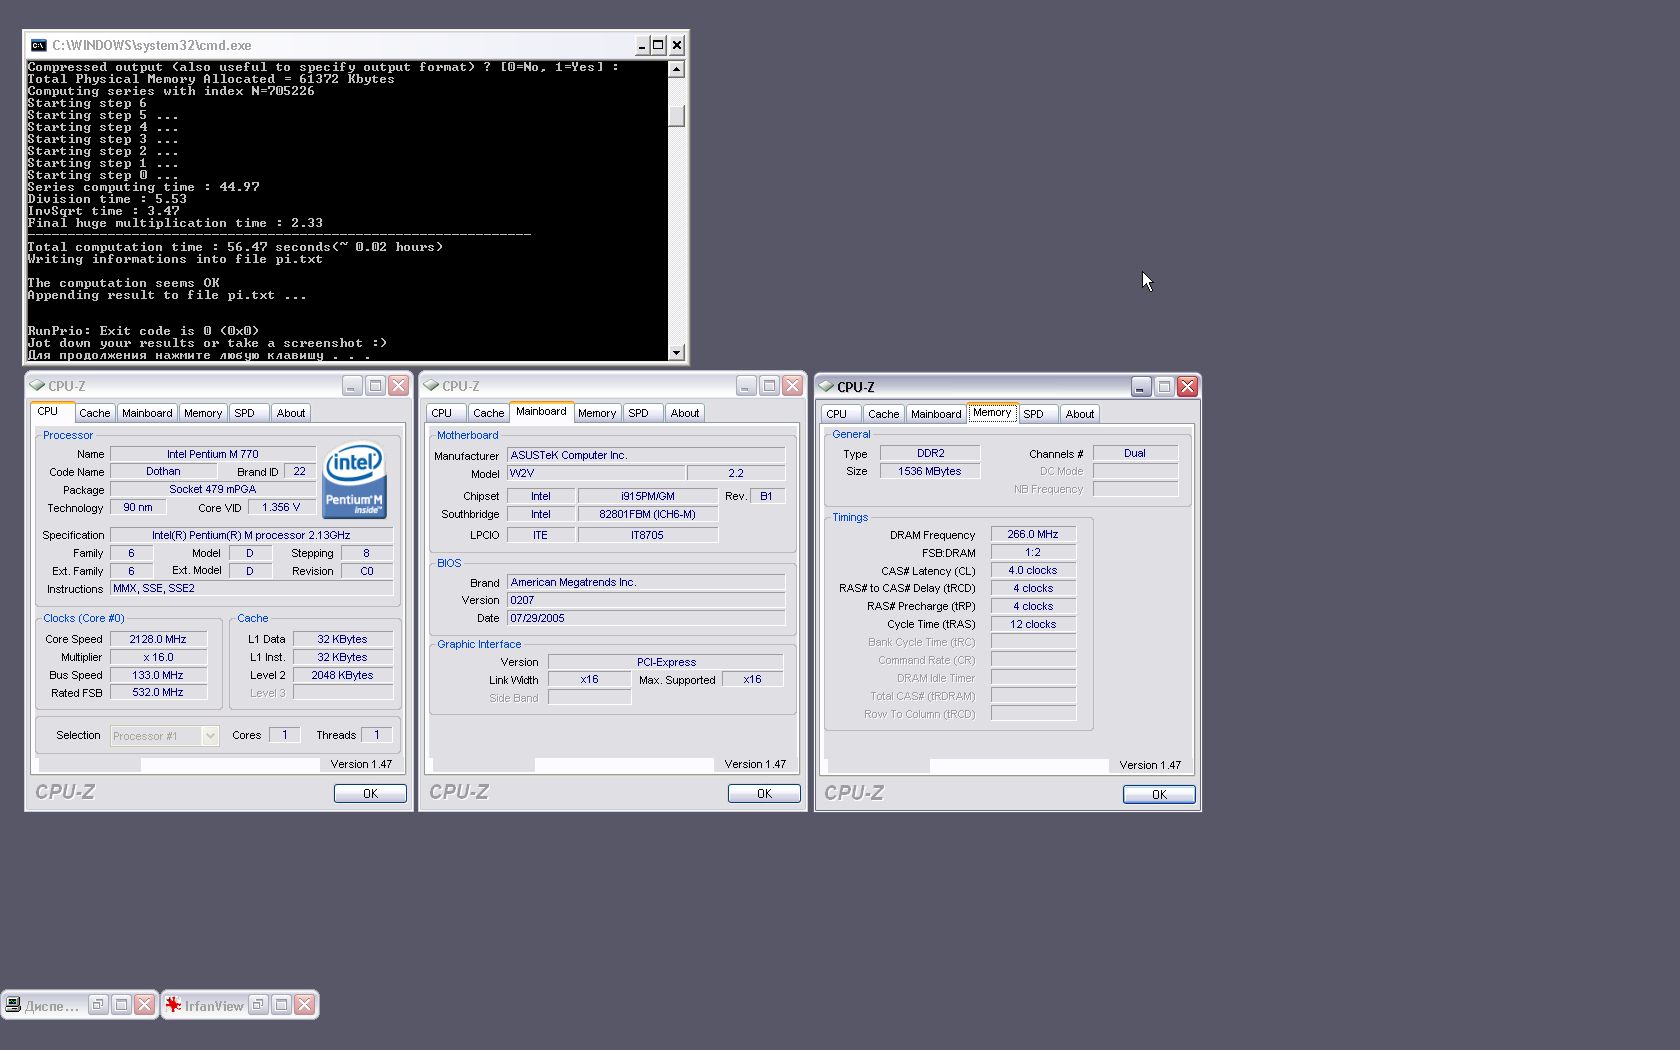
Task: Click the CAS# Latency value 4.0 clocks
Action: (1033, 570)
